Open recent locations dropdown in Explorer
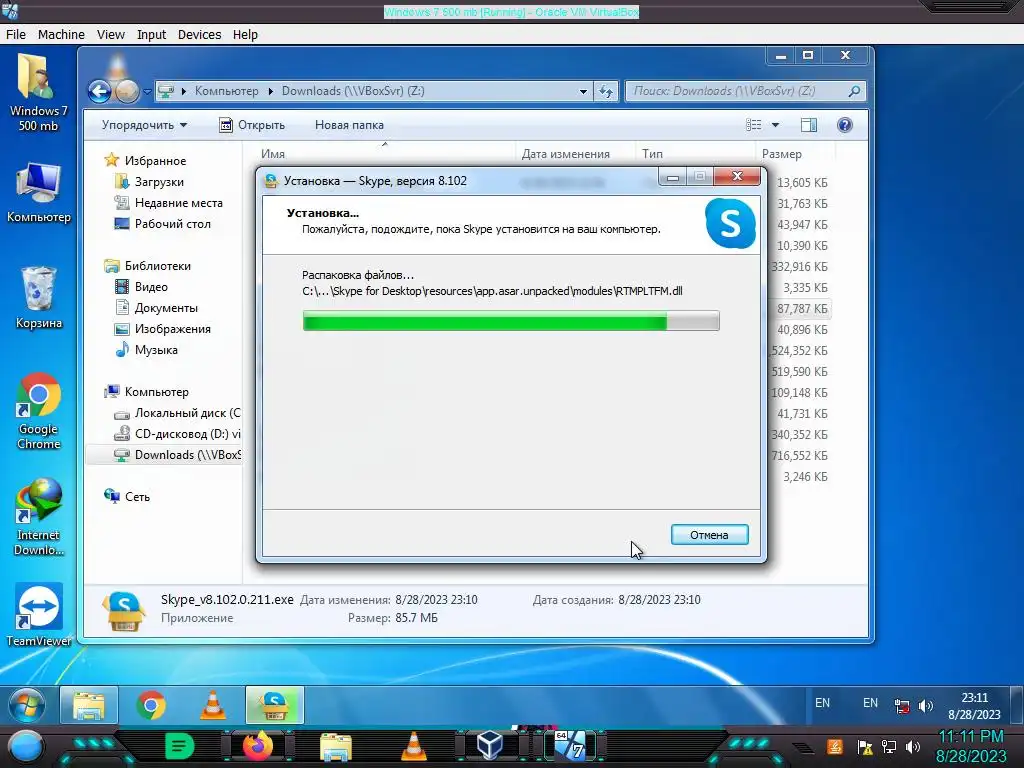The width and height of the screenshot is (1024, 768). point(148,91)
